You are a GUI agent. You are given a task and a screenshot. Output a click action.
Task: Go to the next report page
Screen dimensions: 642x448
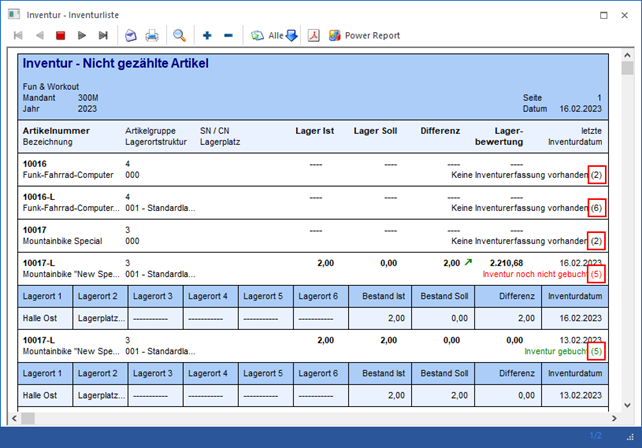tap(83, 36)
